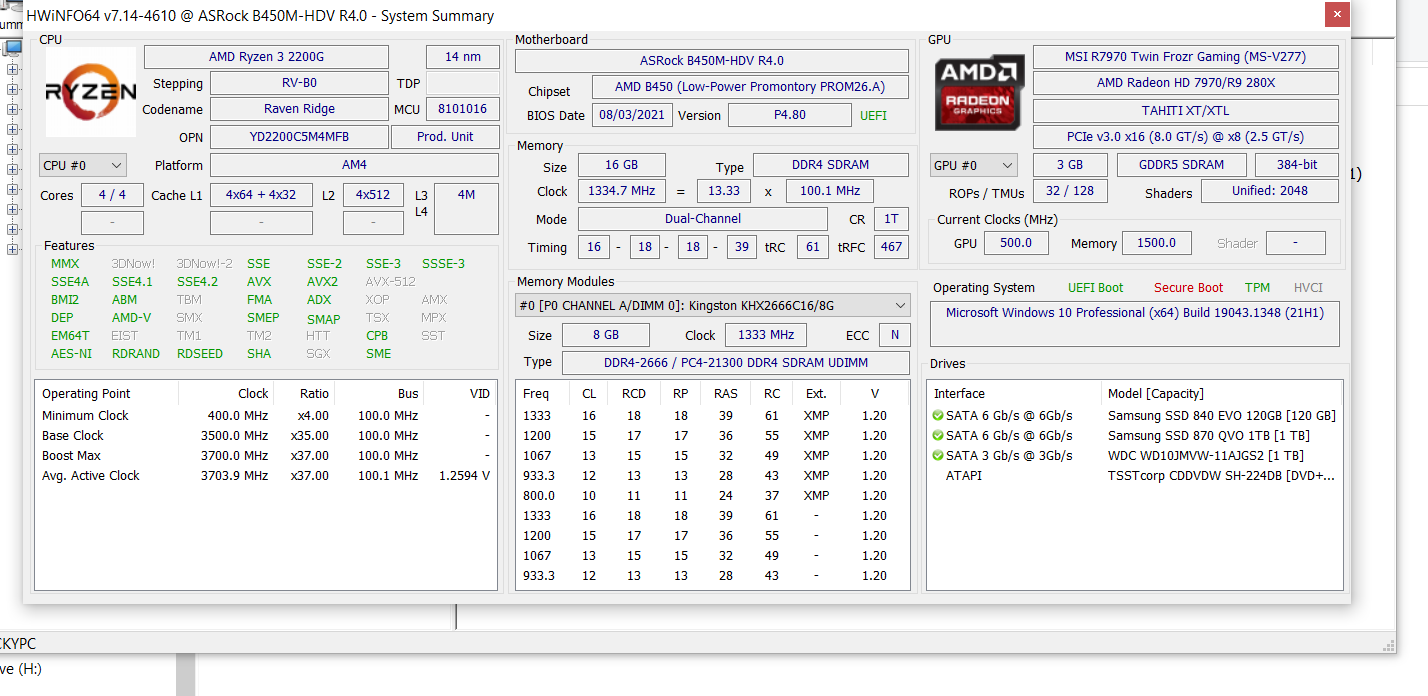Select the Avg. Active Clock row

point(266,476)
